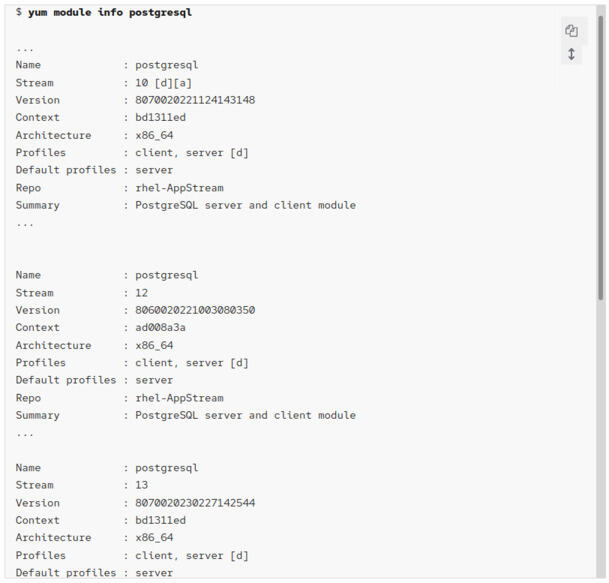Click the first 'client, server [d]' profiles line
This screenshot has width=609, height=583.
[192, 153]
